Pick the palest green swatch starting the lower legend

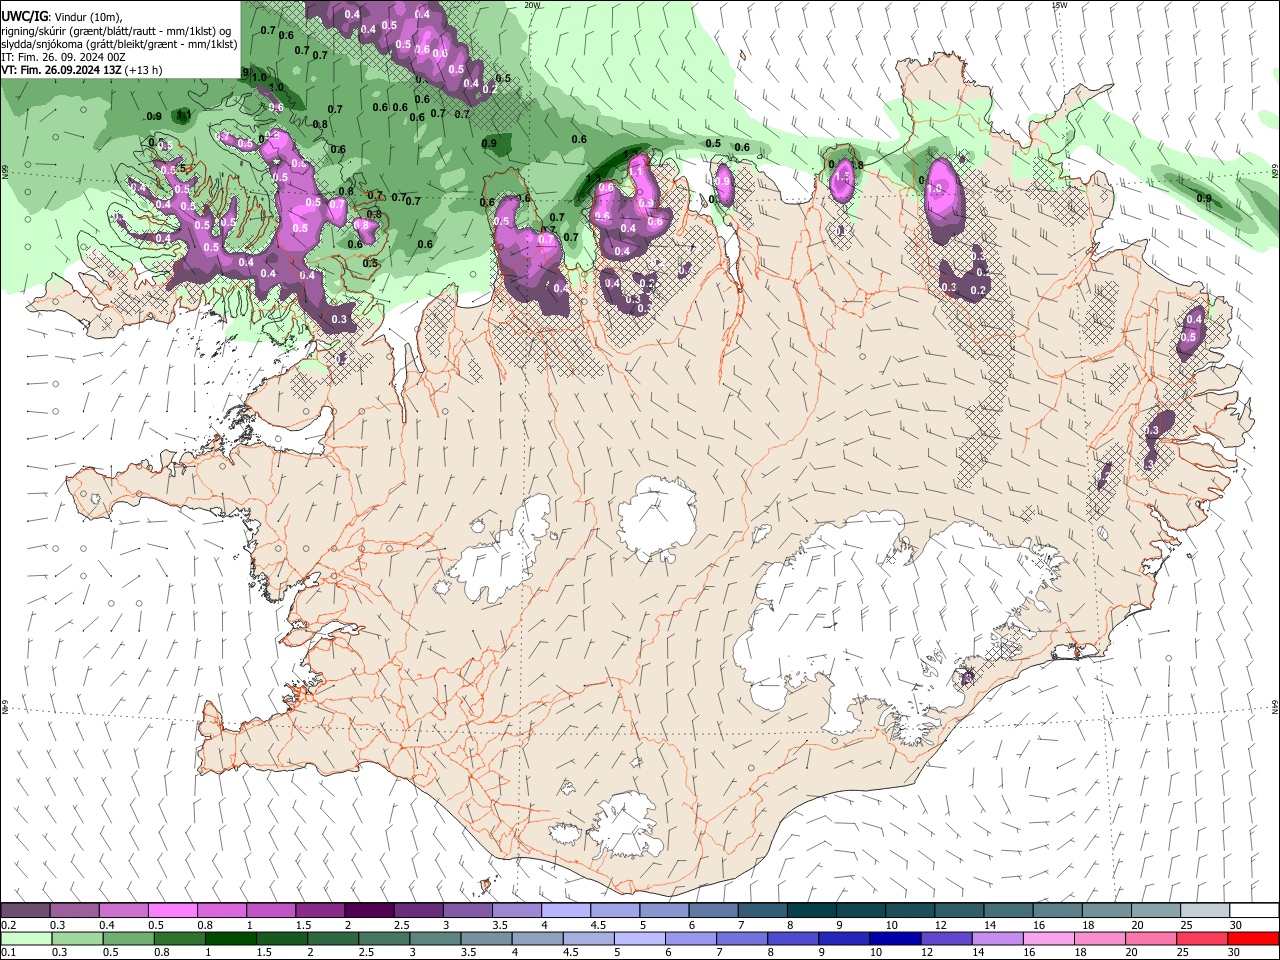(25, 938)
